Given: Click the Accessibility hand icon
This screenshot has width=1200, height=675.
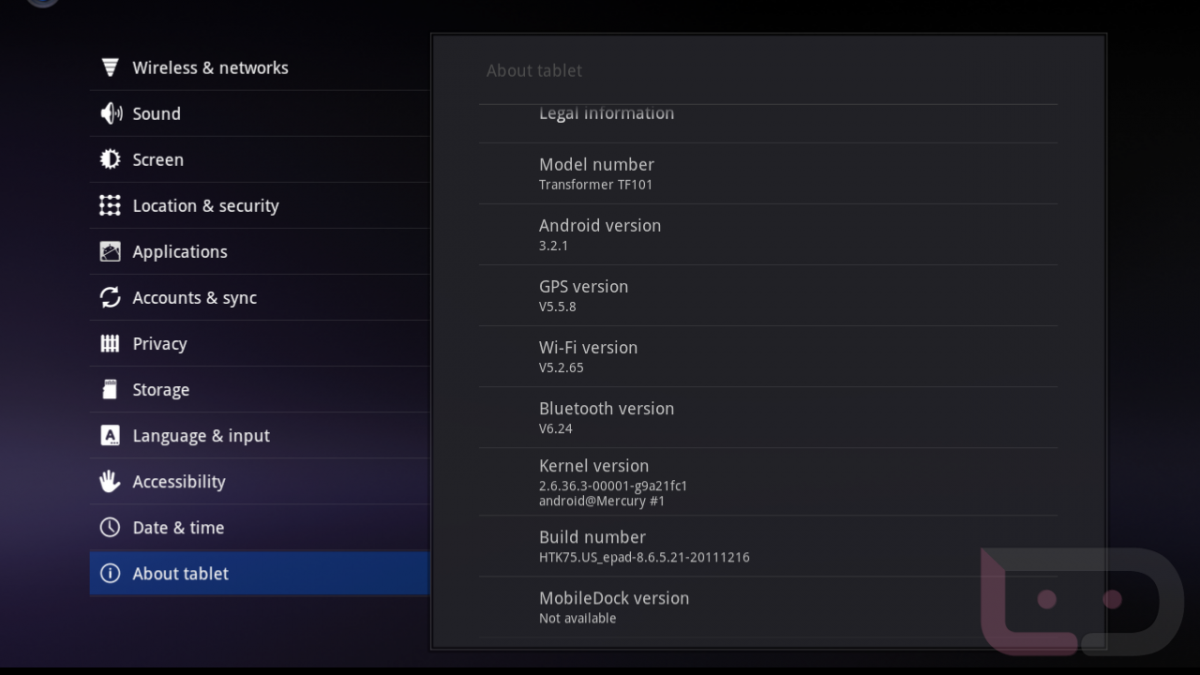Looking at the screenshot, I should coord(110,482).
